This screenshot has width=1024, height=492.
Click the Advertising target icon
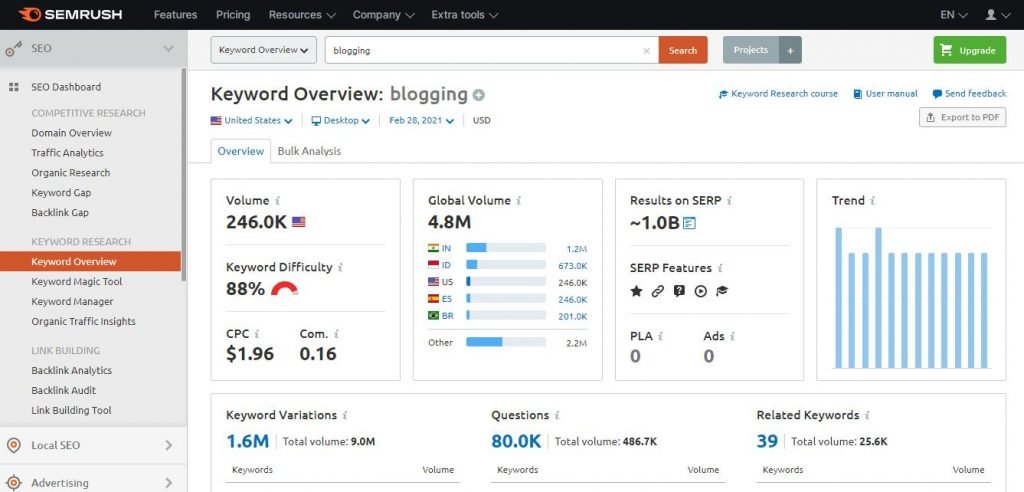point(13,483)
